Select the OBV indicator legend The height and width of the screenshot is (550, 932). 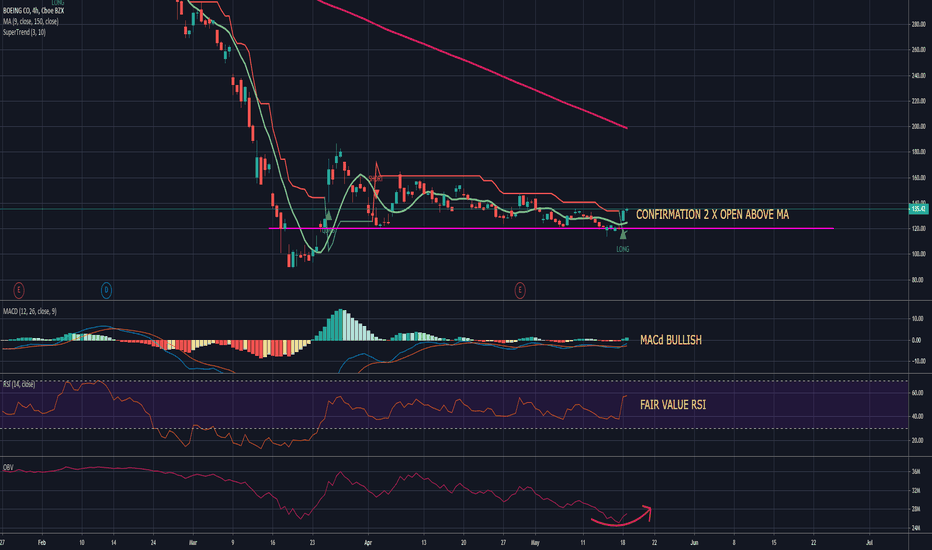pos(8,468)
